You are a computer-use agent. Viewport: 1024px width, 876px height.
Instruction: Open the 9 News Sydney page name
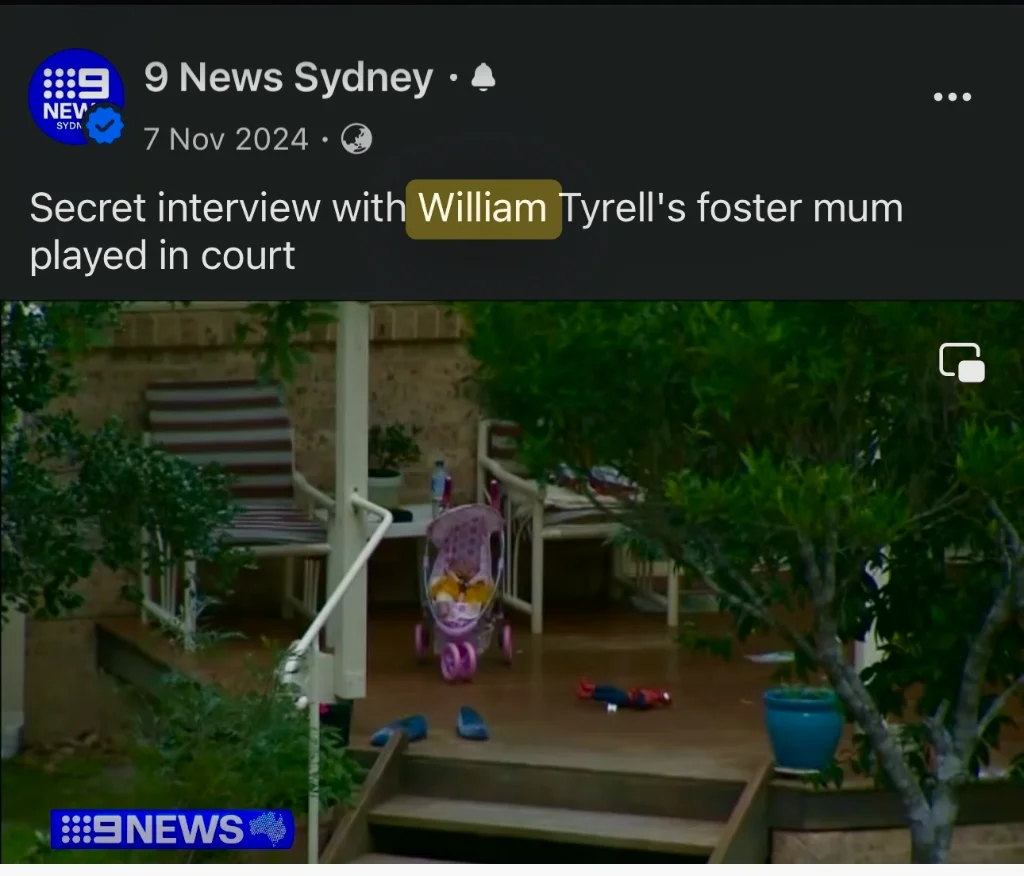coord(289,78)
